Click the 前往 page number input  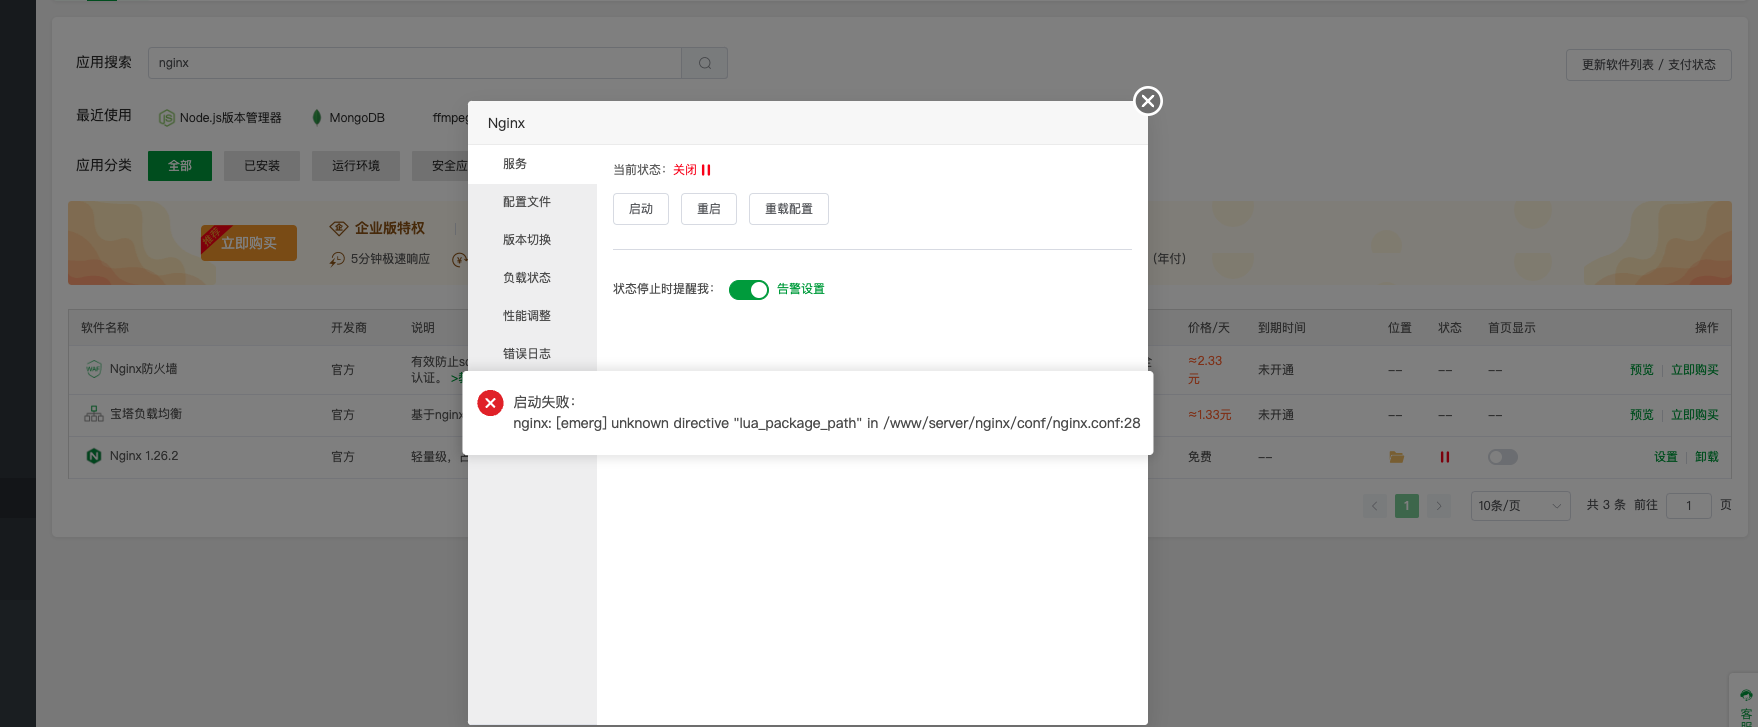coord(1689,506)
